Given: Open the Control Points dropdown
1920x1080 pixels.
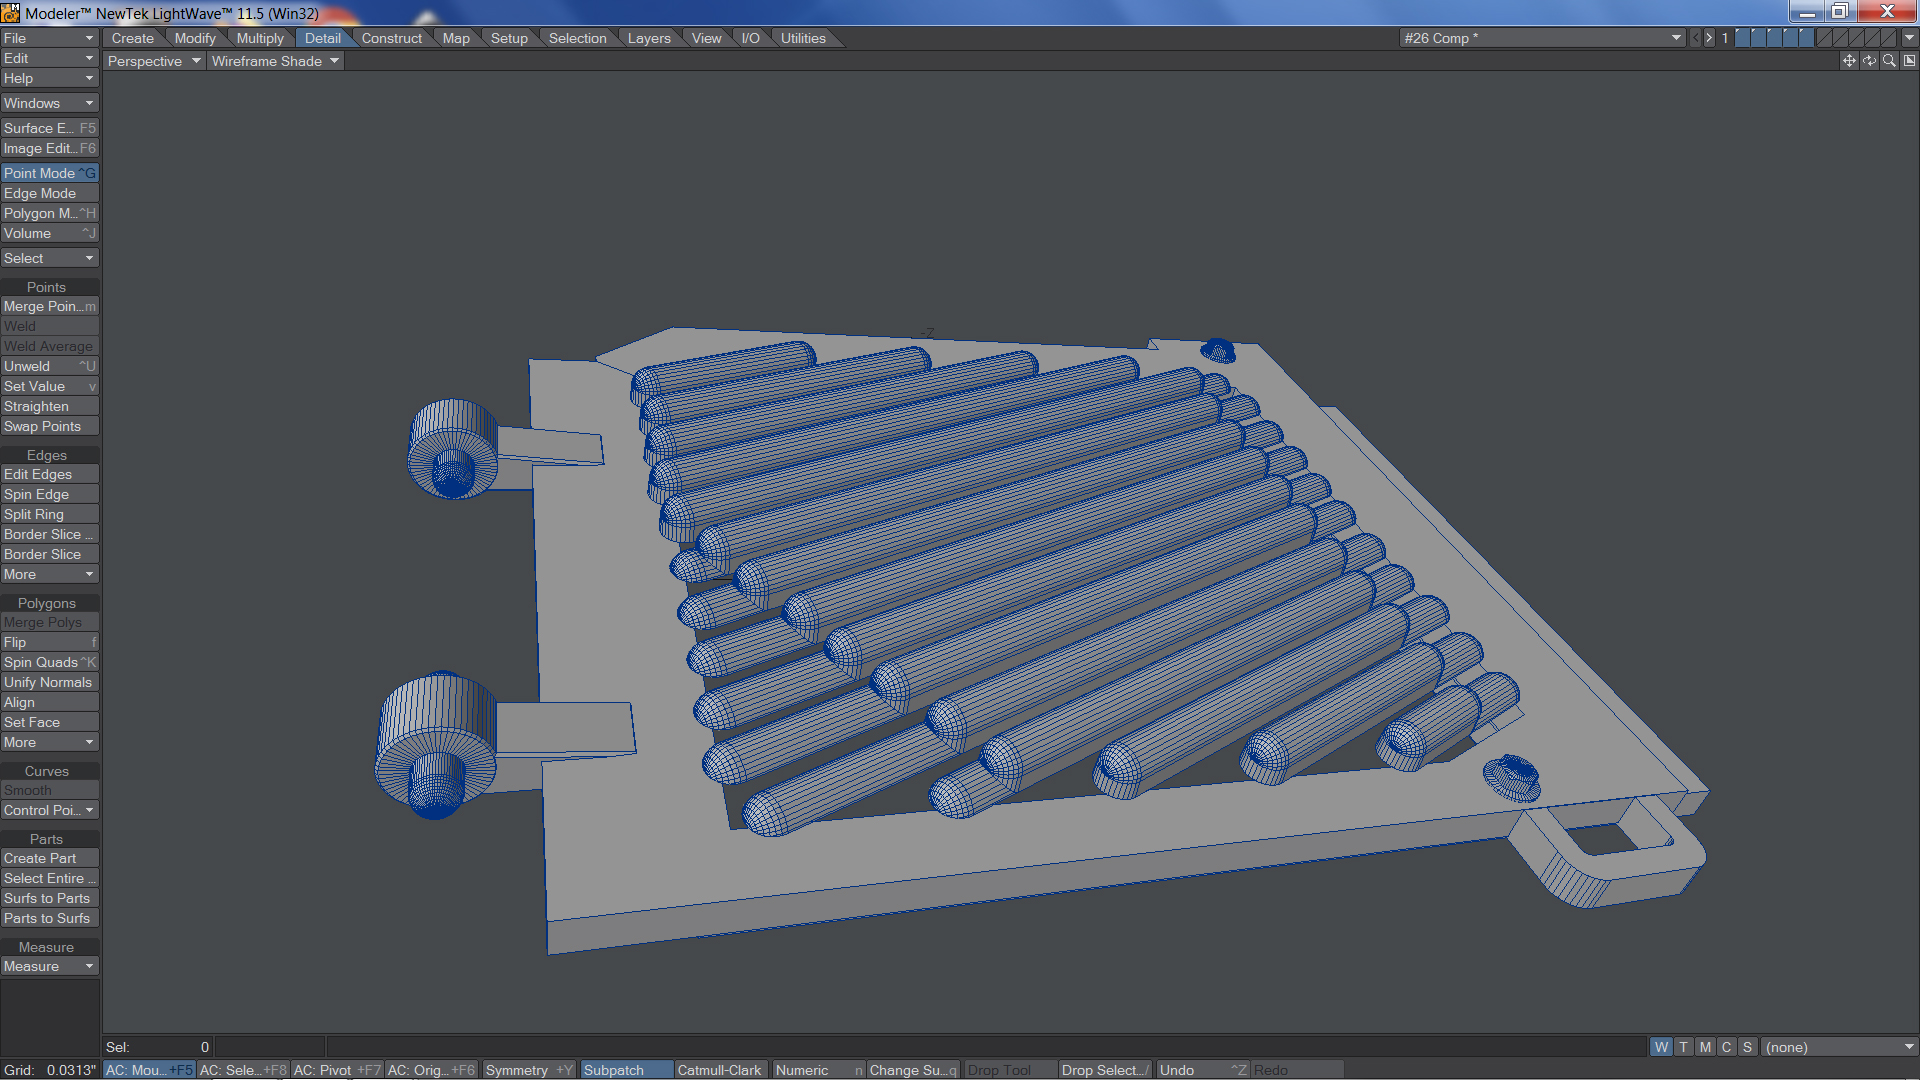Looking at the screenshot, I should 49,810.
